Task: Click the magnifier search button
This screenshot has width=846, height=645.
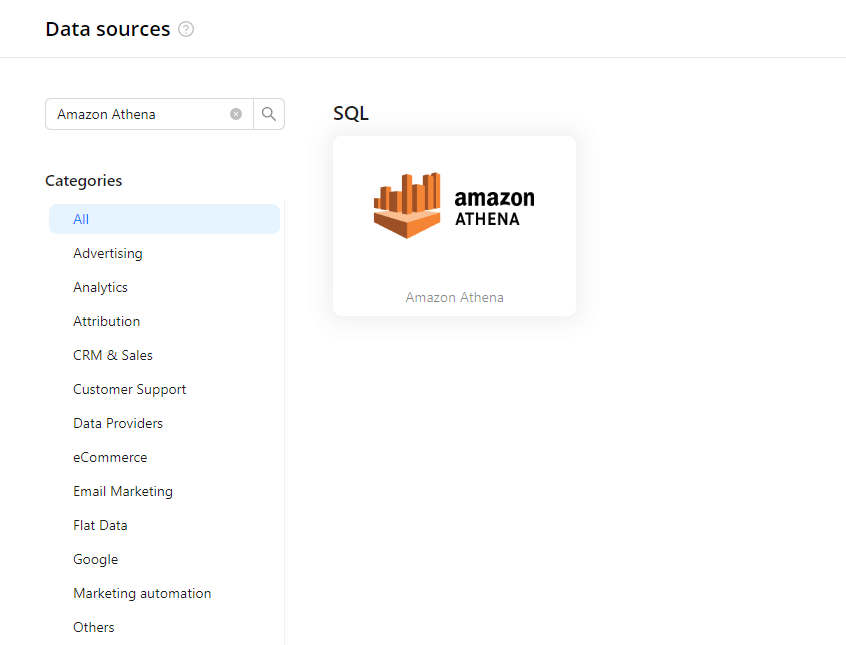Action: pos(269,114)
